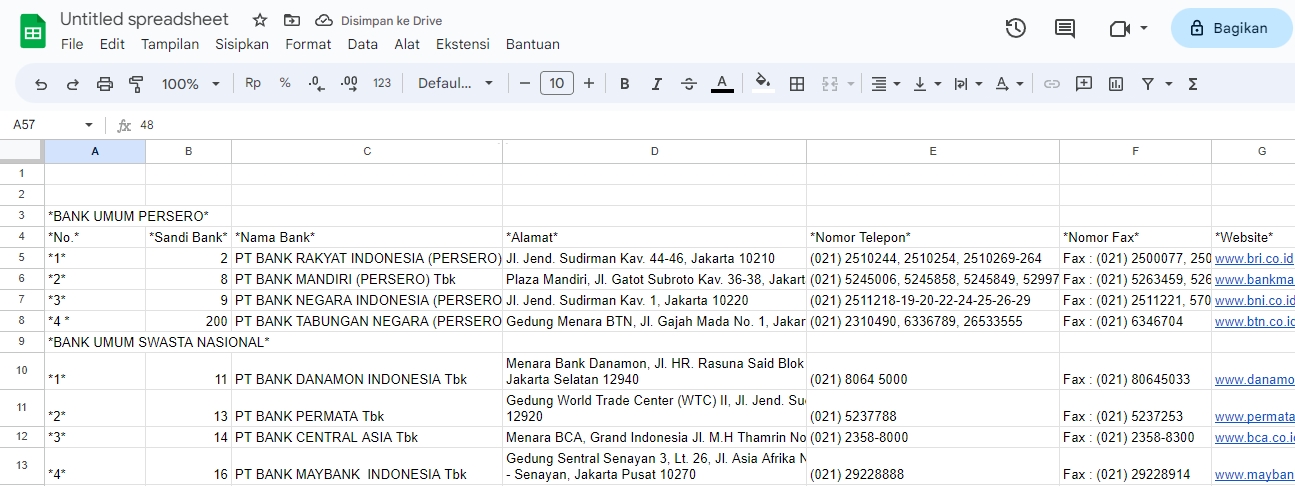Toggle bold formatting
This screenshot has height=486, width=1295.
pos(625,84)
